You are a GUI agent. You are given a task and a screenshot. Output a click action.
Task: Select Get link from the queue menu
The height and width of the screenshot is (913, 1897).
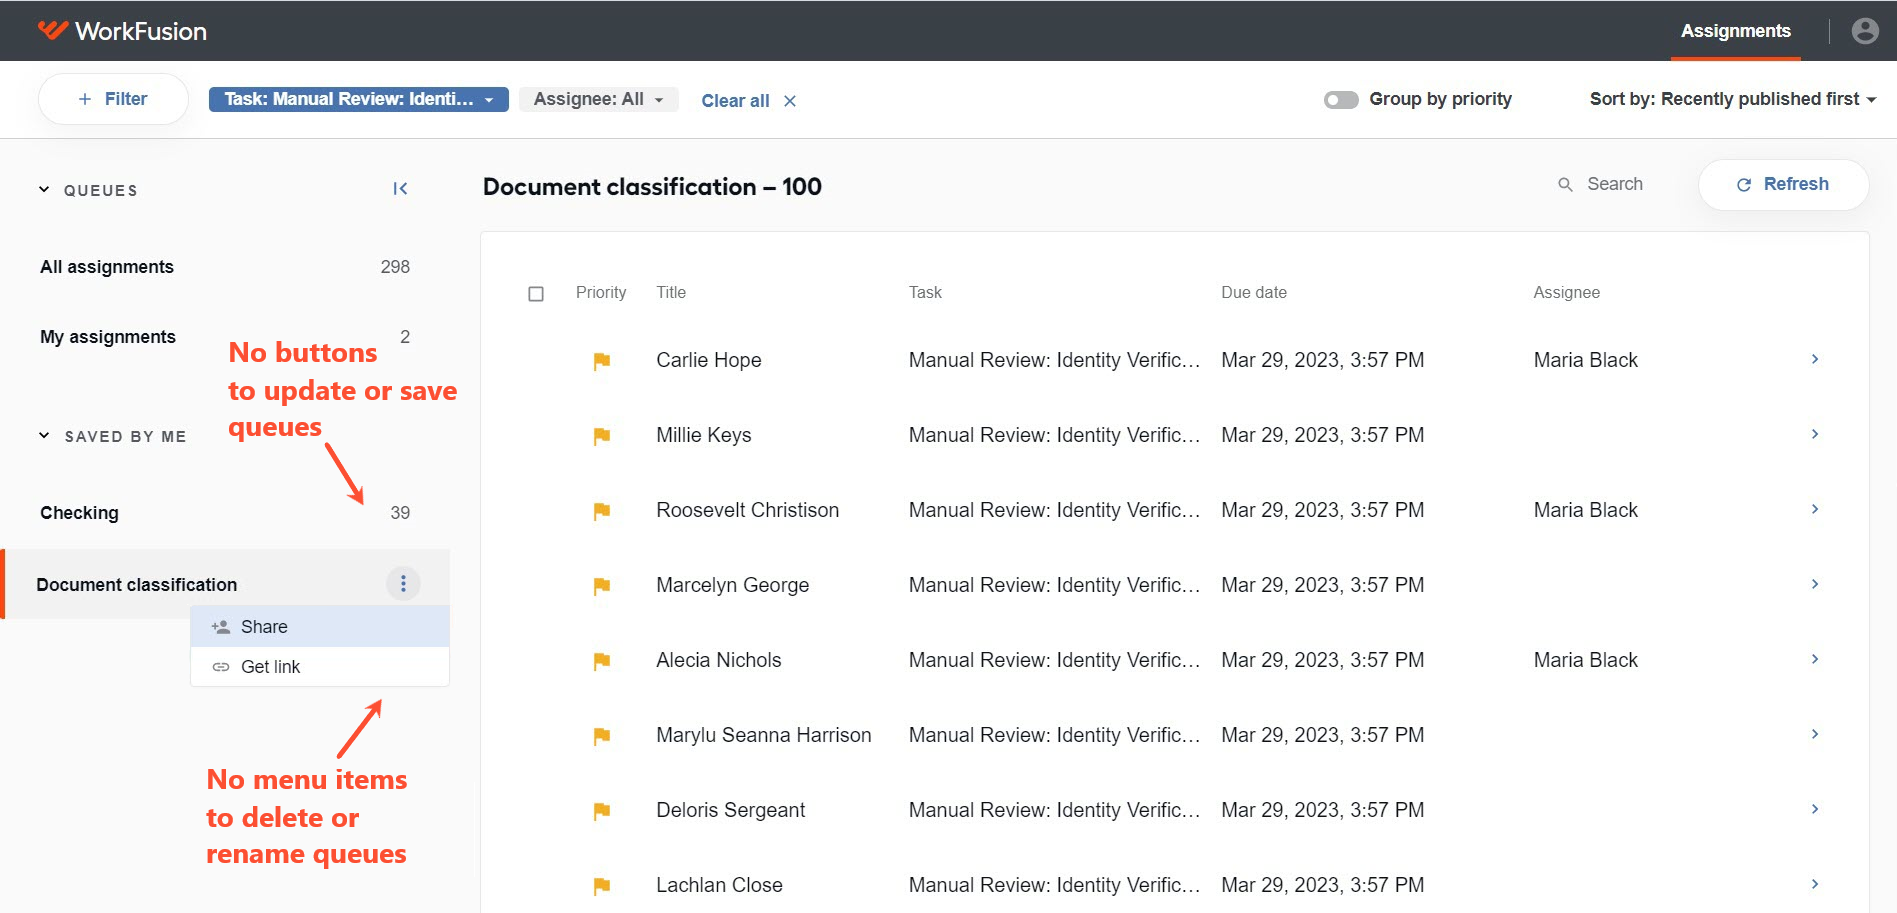coord(320,667)
